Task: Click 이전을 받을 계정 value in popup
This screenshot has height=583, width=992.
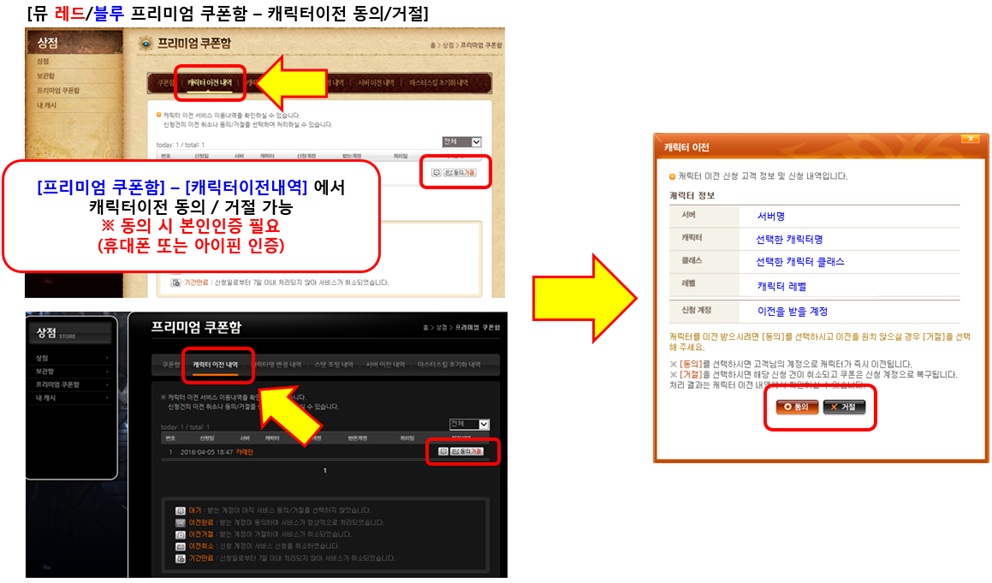Action: (793, 311)
